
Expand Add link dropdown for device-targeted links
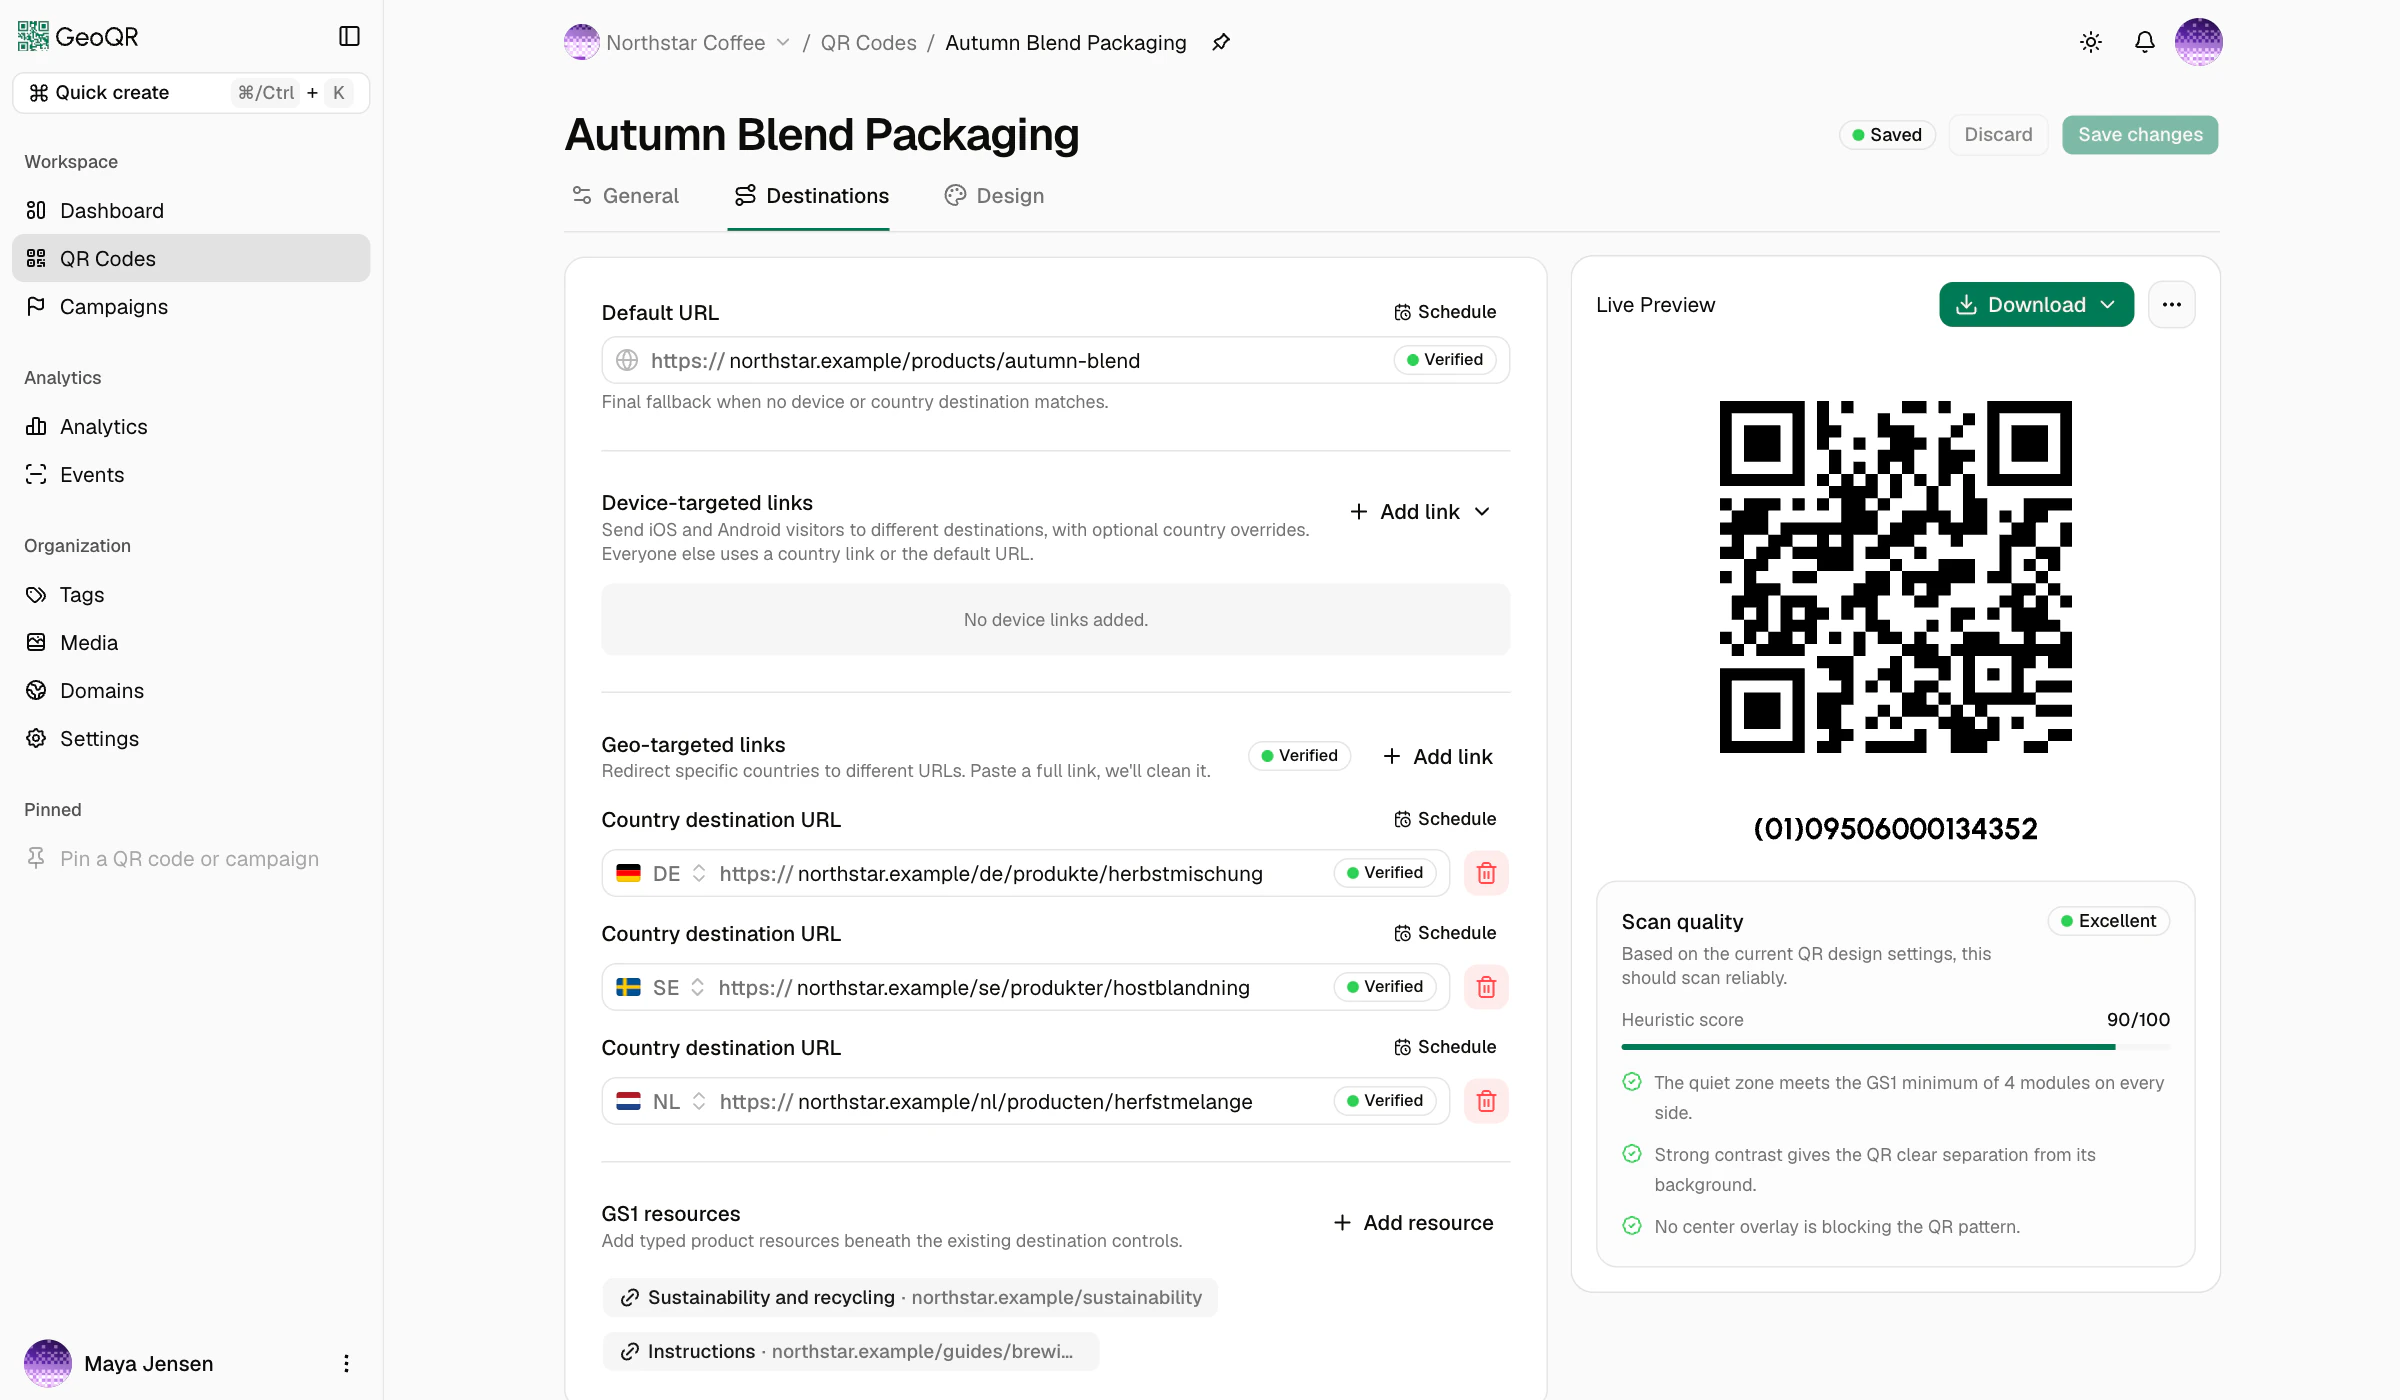(1420, 512)
